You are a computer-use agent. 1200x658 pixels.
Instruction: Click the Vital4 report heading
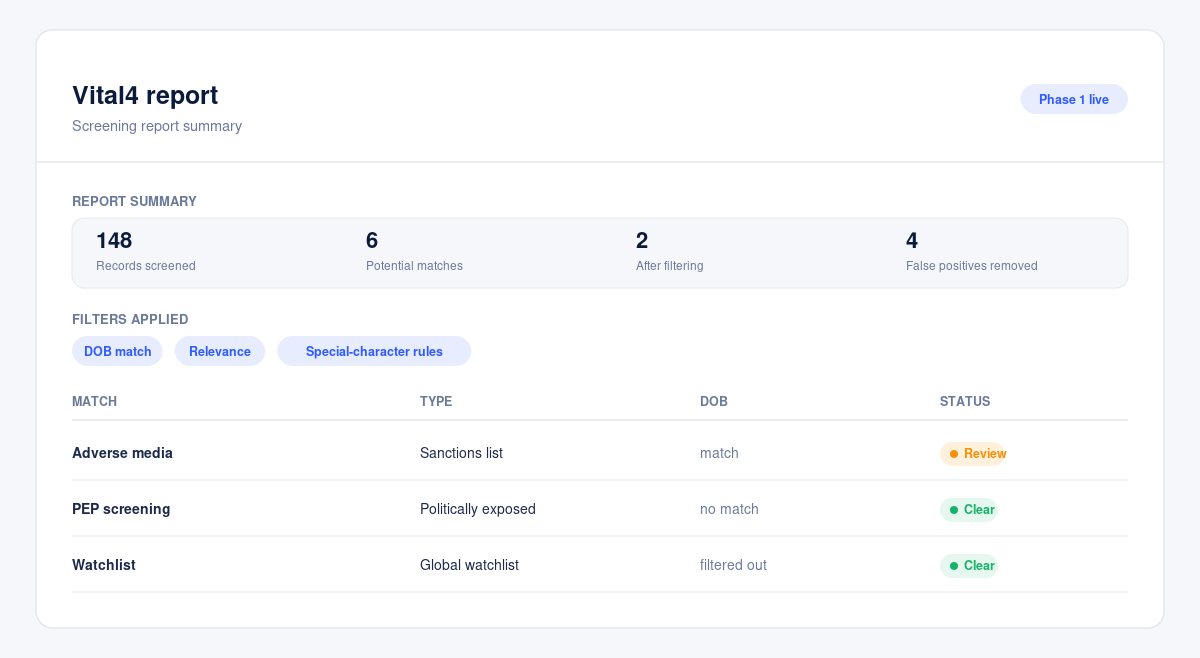(x=145, y=95)
